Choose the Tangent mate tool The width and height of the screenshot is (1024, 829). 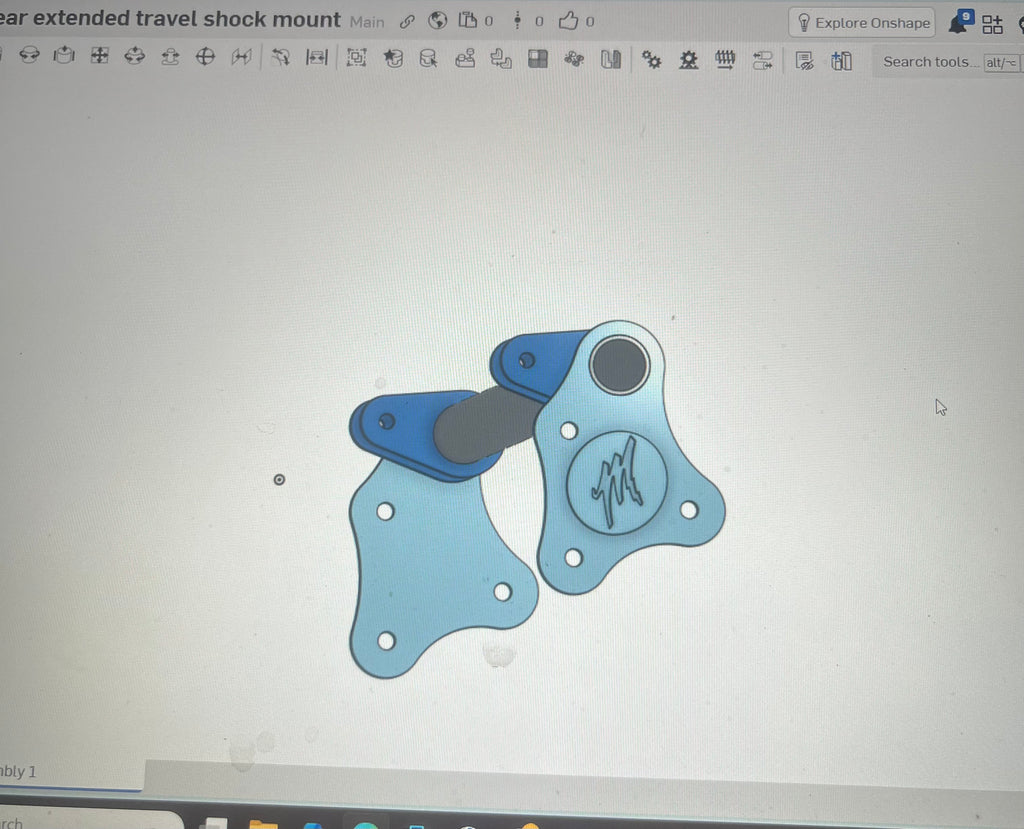pos(281,58)
